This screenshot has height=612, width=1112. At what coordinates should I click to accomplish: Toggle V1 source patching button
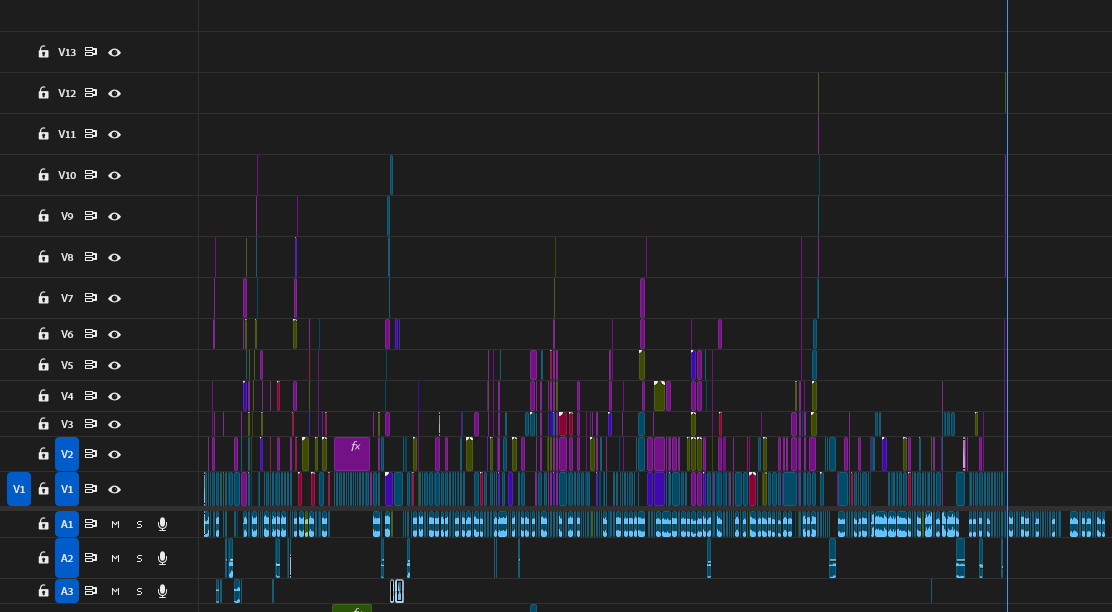[x=19, y=489]
